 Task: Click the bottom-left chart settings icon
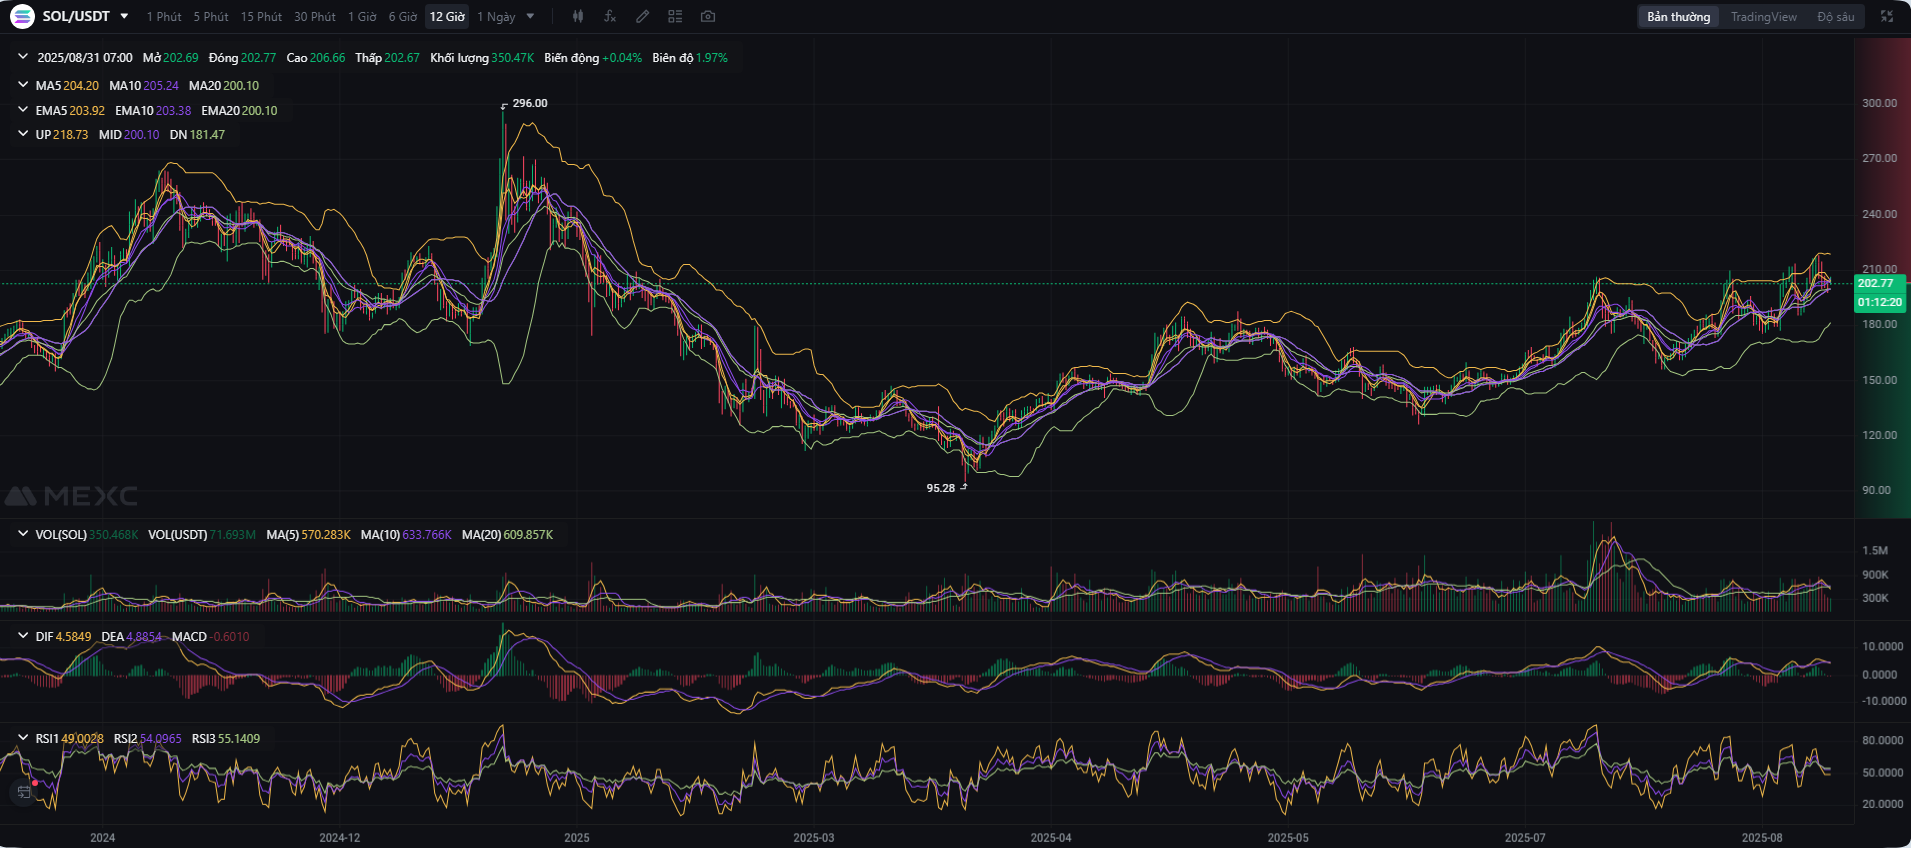pos(24,792)
